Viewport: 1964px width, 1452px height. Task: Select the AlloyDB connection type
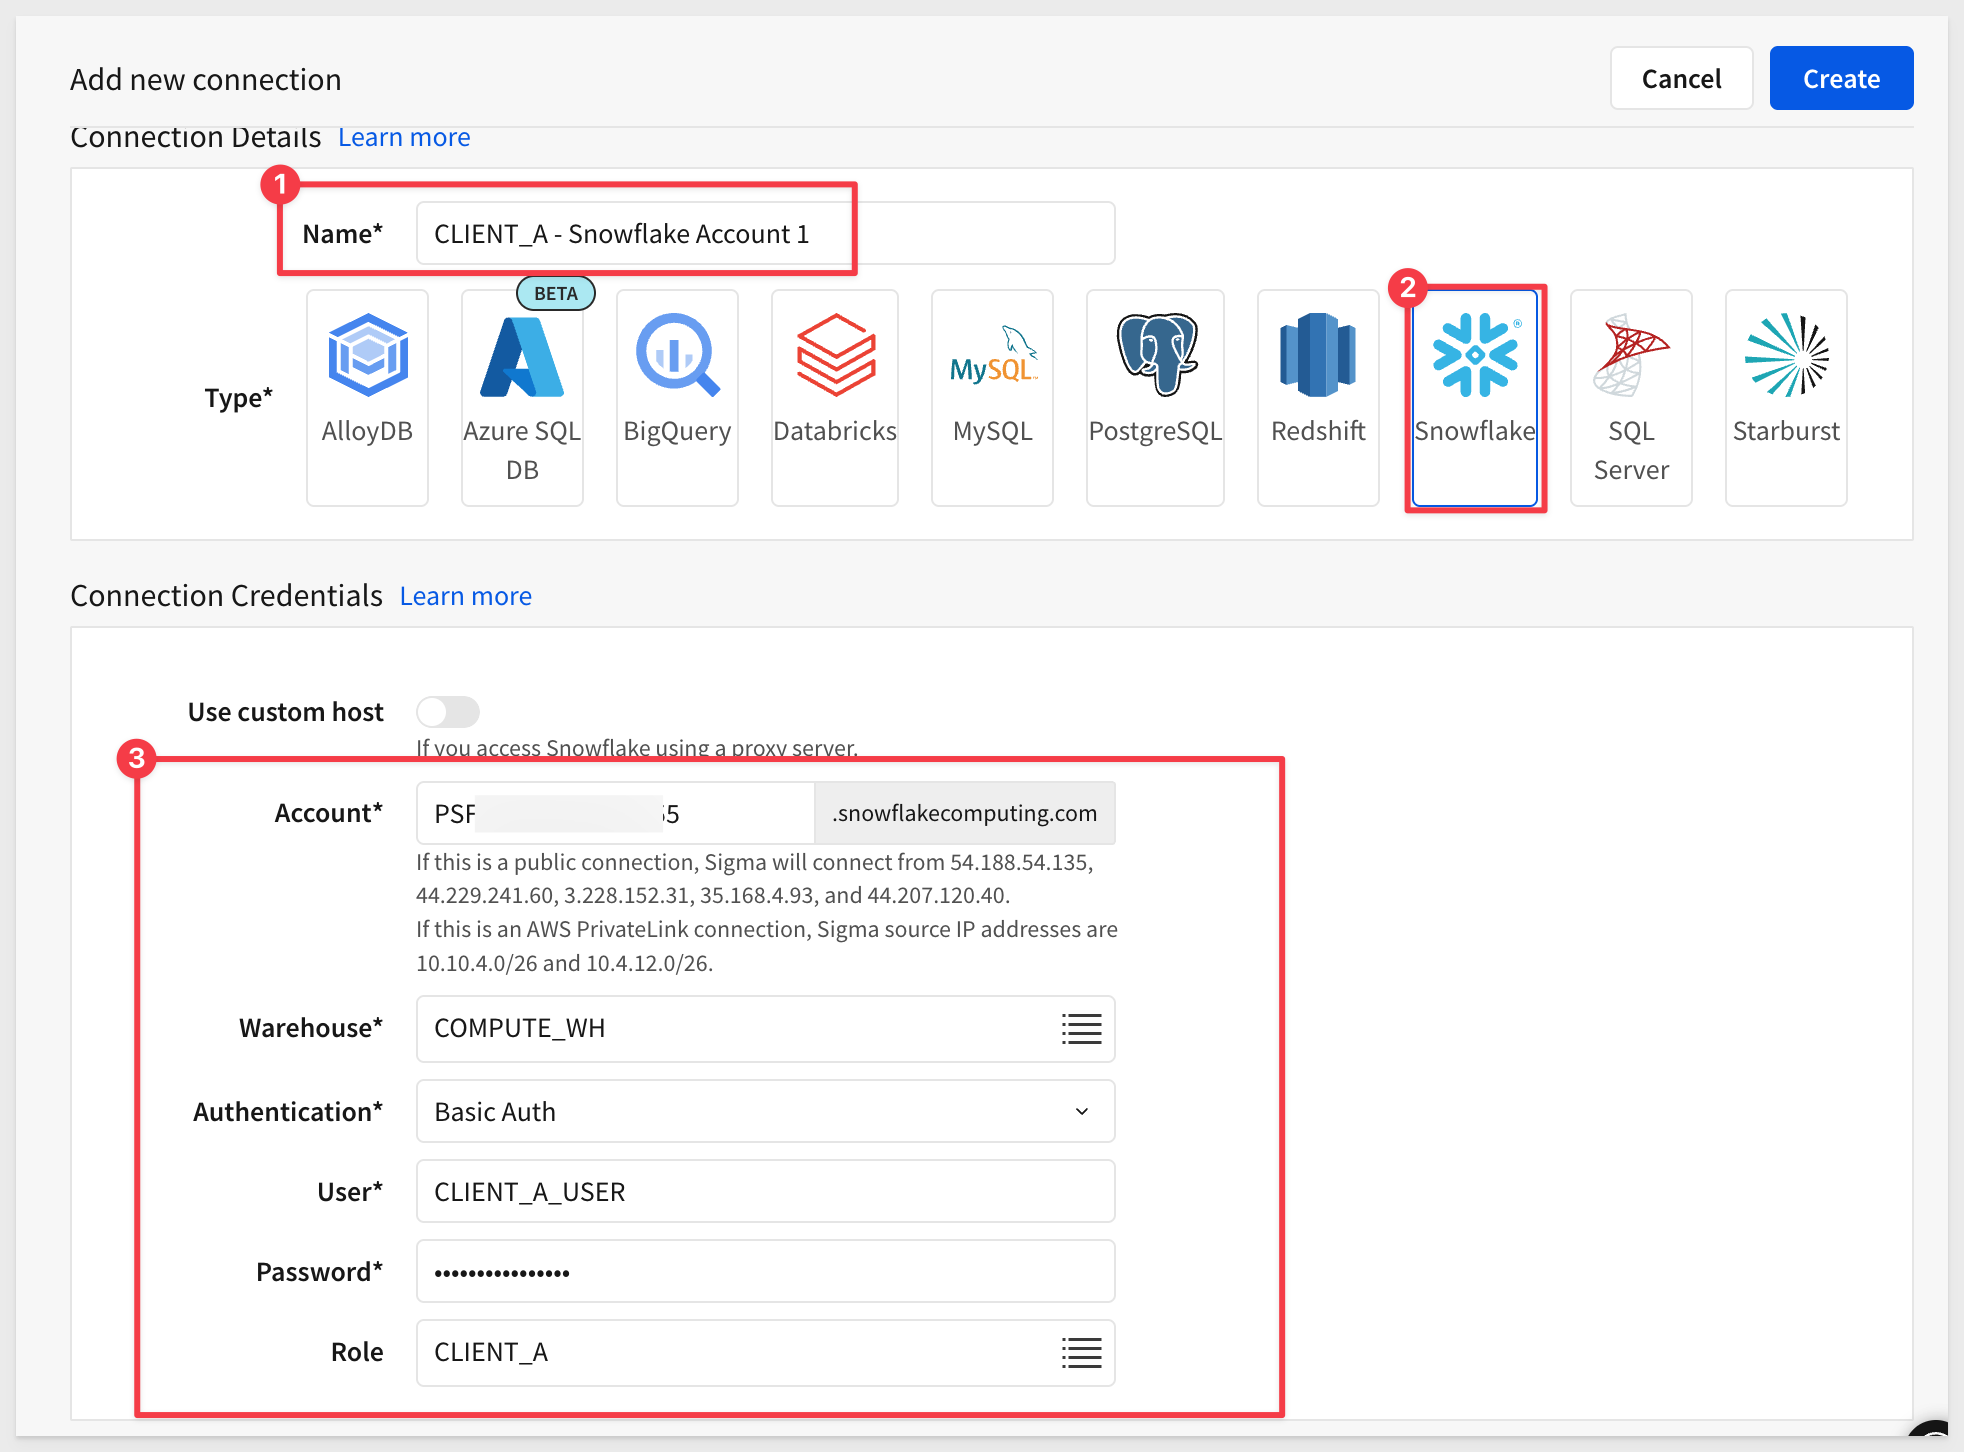[x=367, y=398]
